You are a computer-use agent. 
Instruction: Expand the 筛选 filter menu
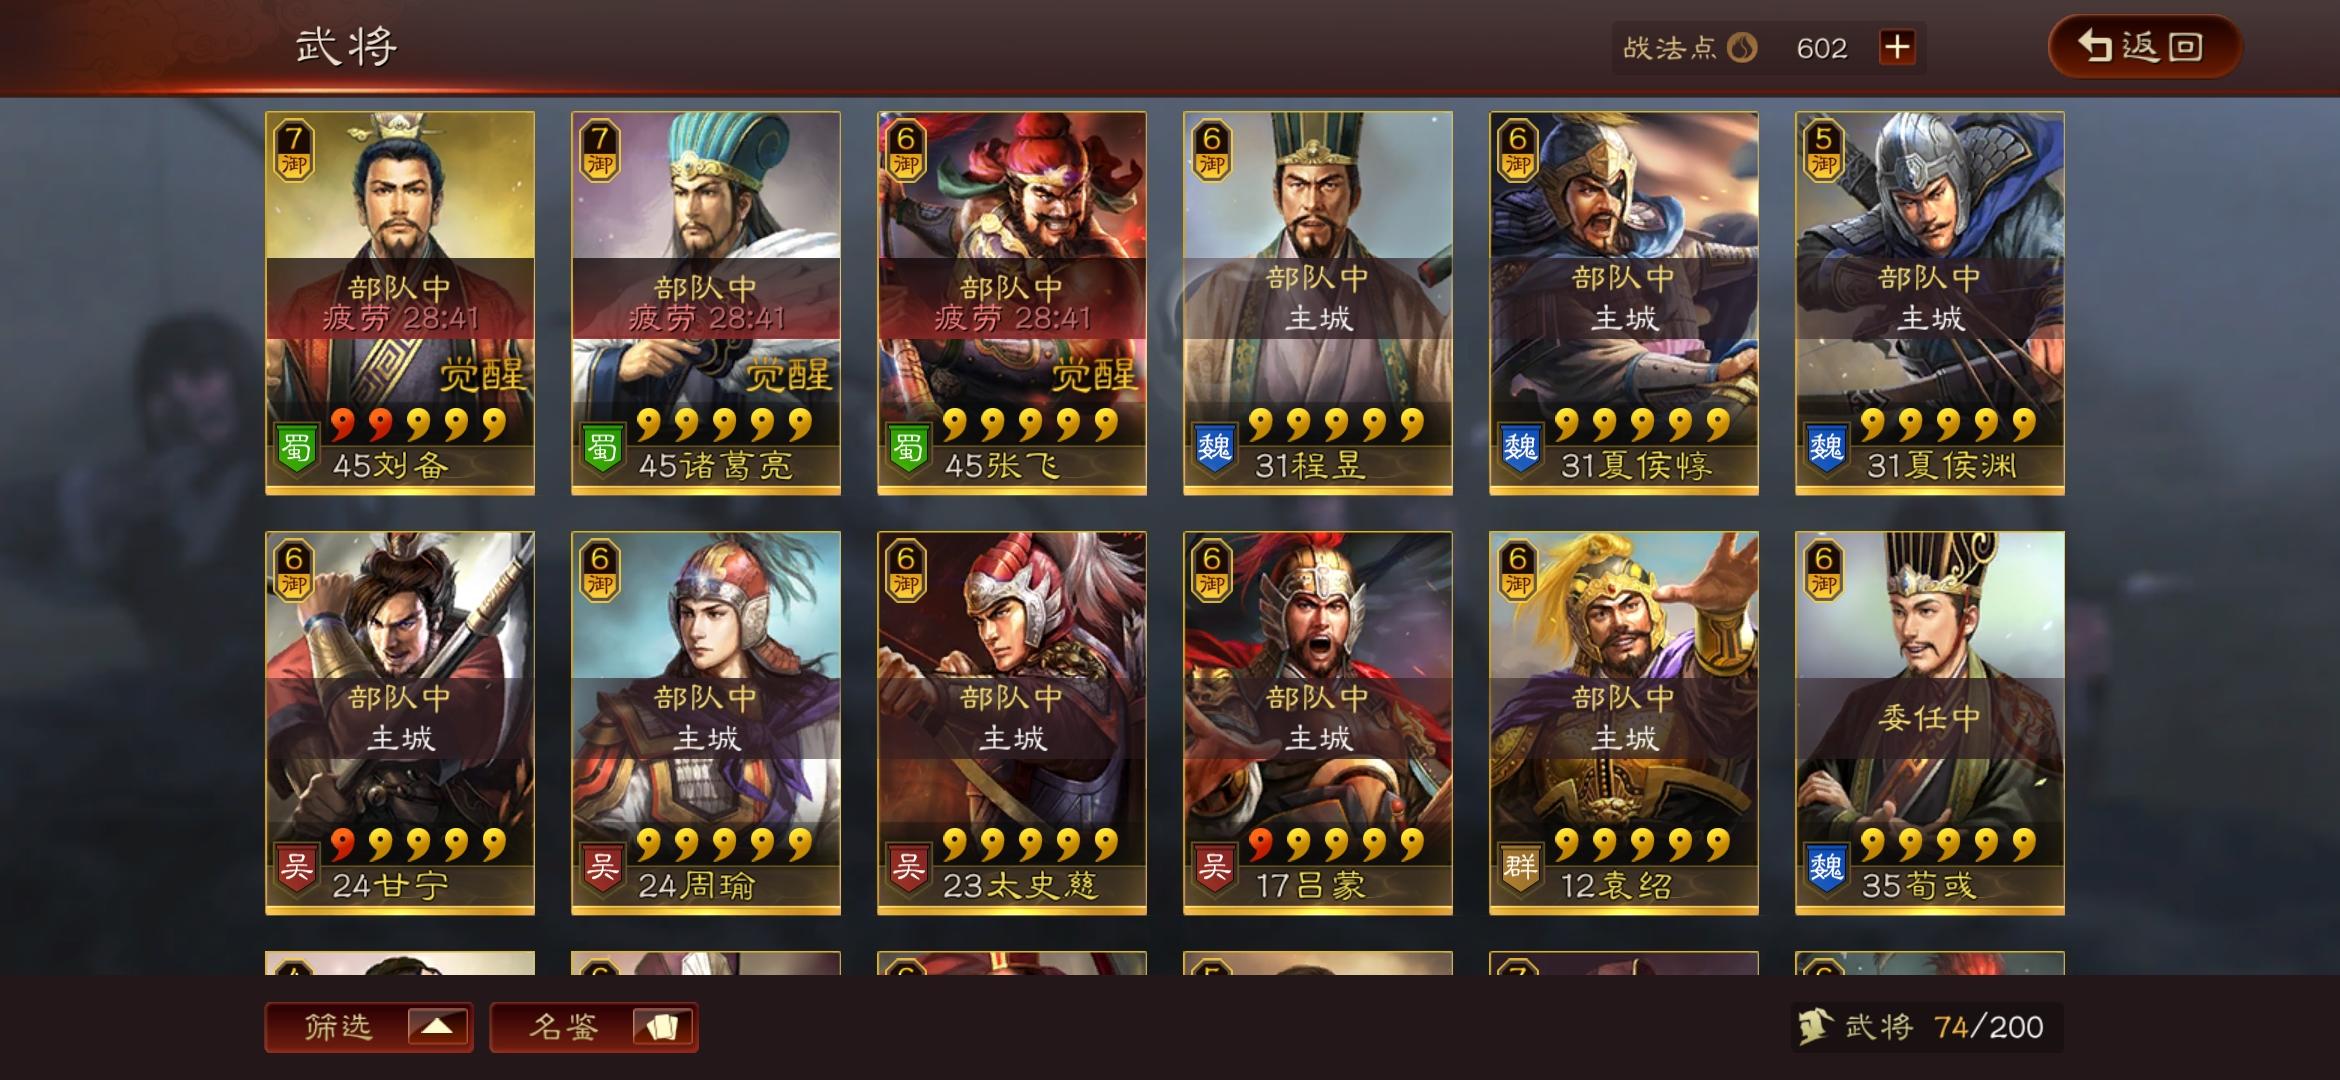tap(369, 1027)
